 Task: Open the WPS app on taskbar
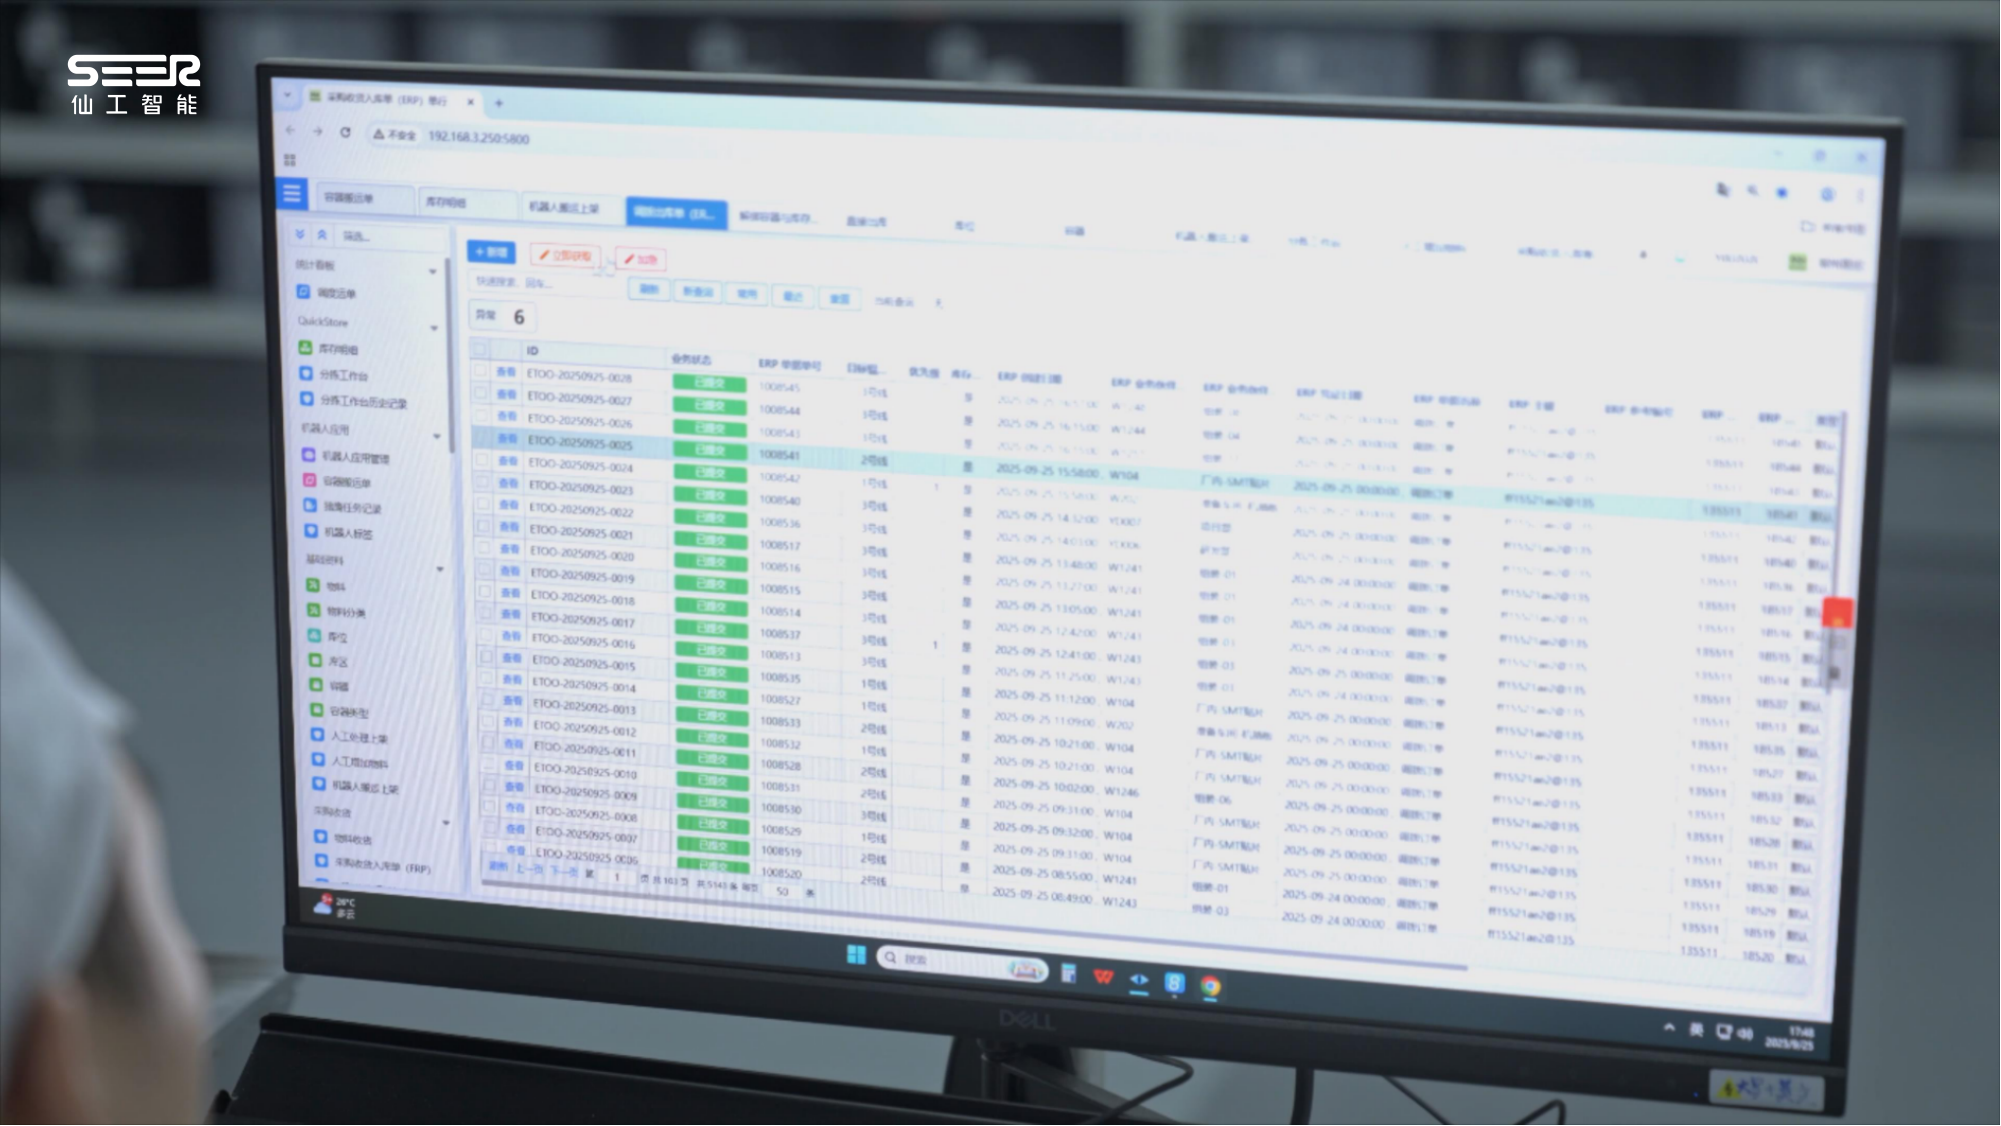pyautogui.click(x=1103, y=976)
